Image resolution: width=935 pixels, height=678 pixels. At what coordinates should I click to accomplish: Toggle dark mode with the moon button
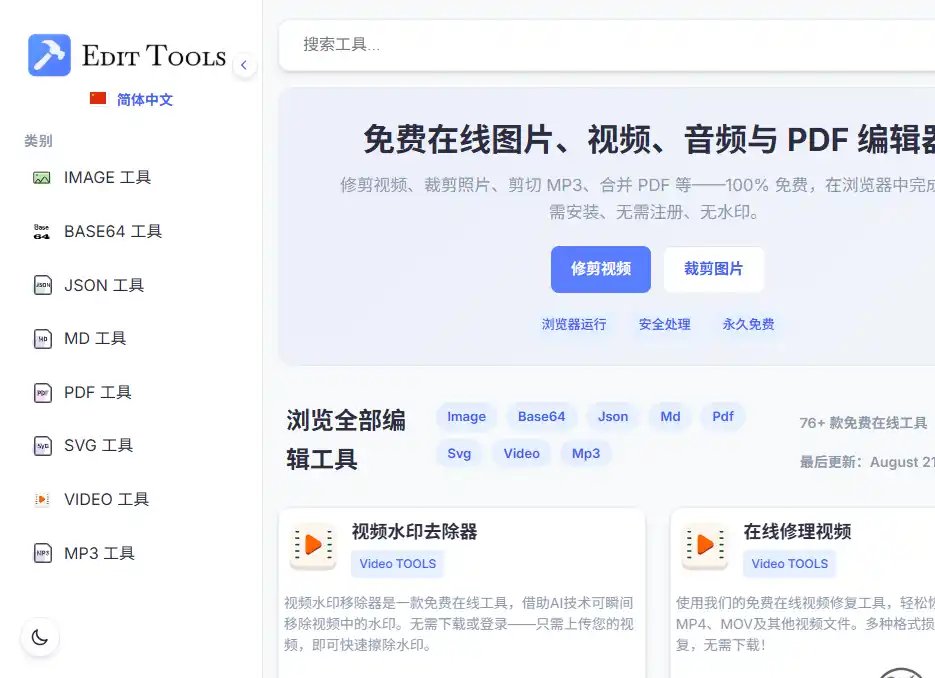point(40,637)
